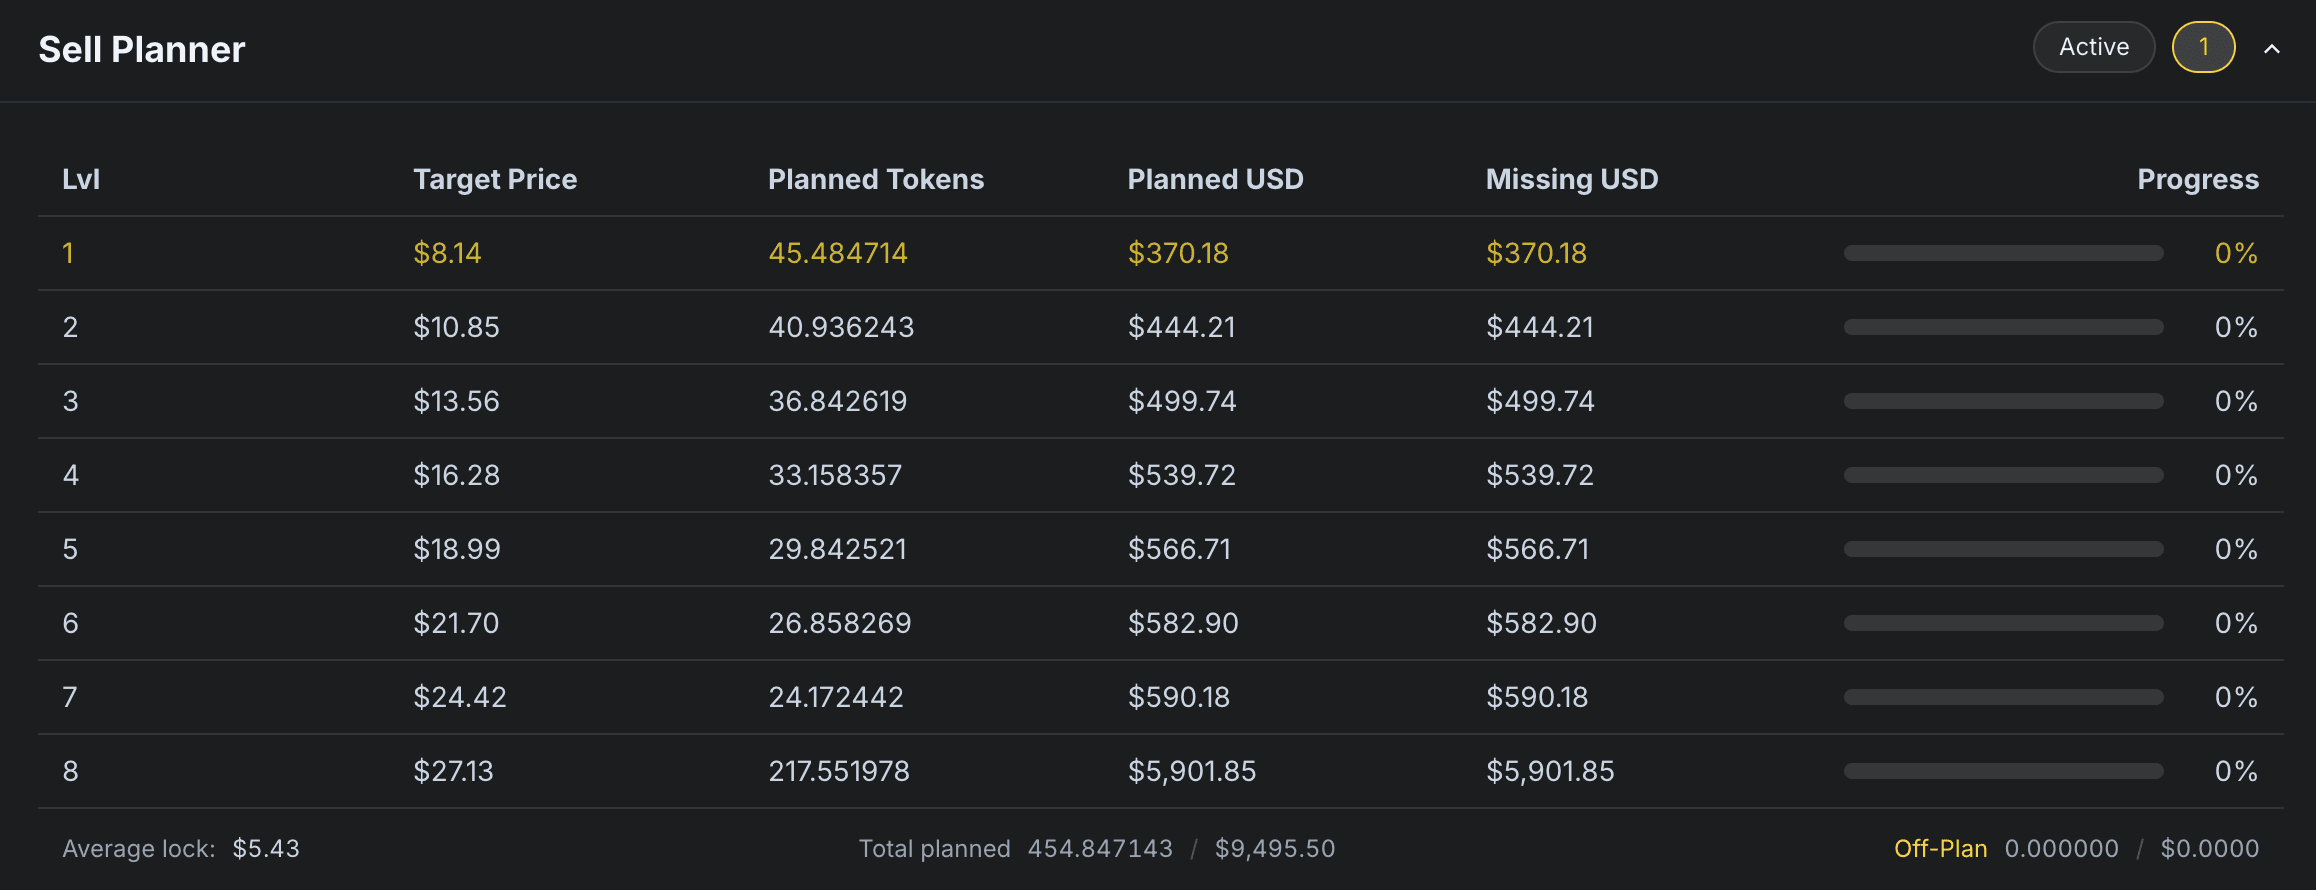This screenshot has width=2316, height=890.
Task: Click the Off-Plan label
Action: 1940,848
